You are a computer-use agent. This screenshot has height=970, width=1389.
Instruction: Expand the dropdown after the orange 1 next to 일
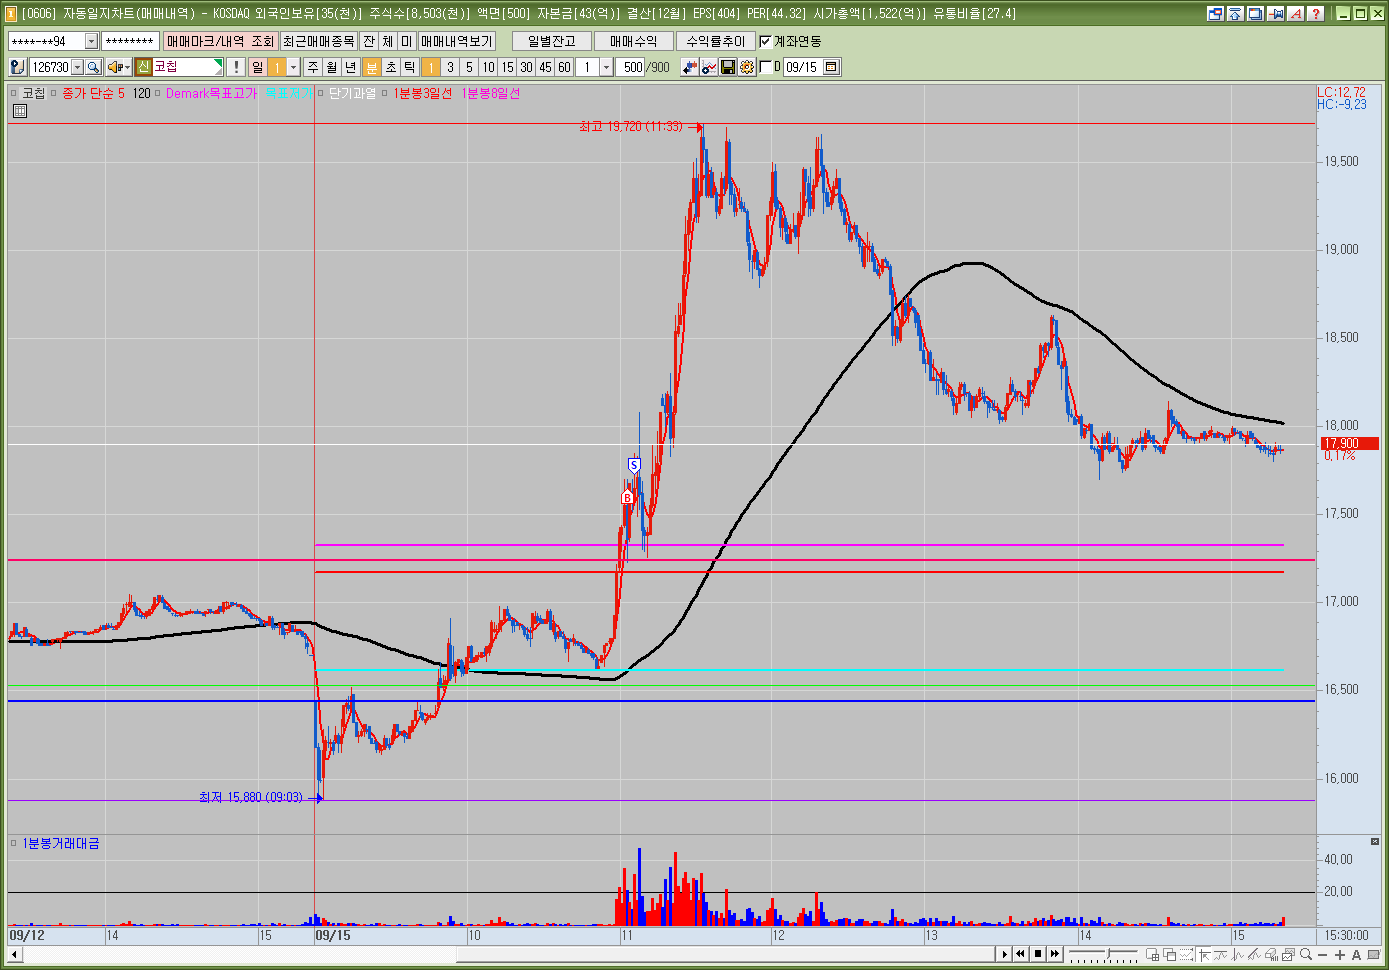[293, 67]
